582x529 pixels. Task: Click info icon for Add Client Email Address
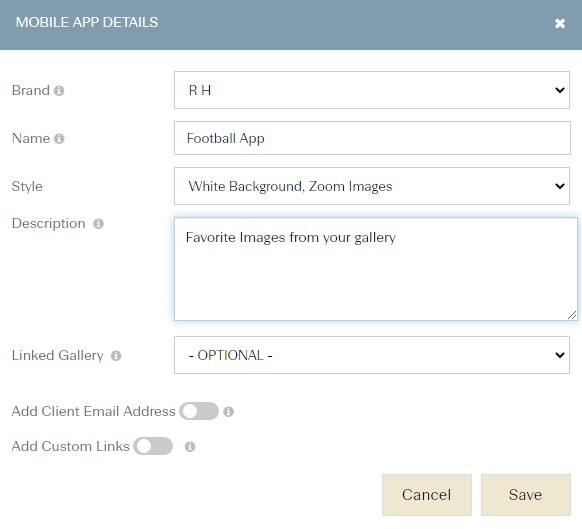[x=229, y=411]
